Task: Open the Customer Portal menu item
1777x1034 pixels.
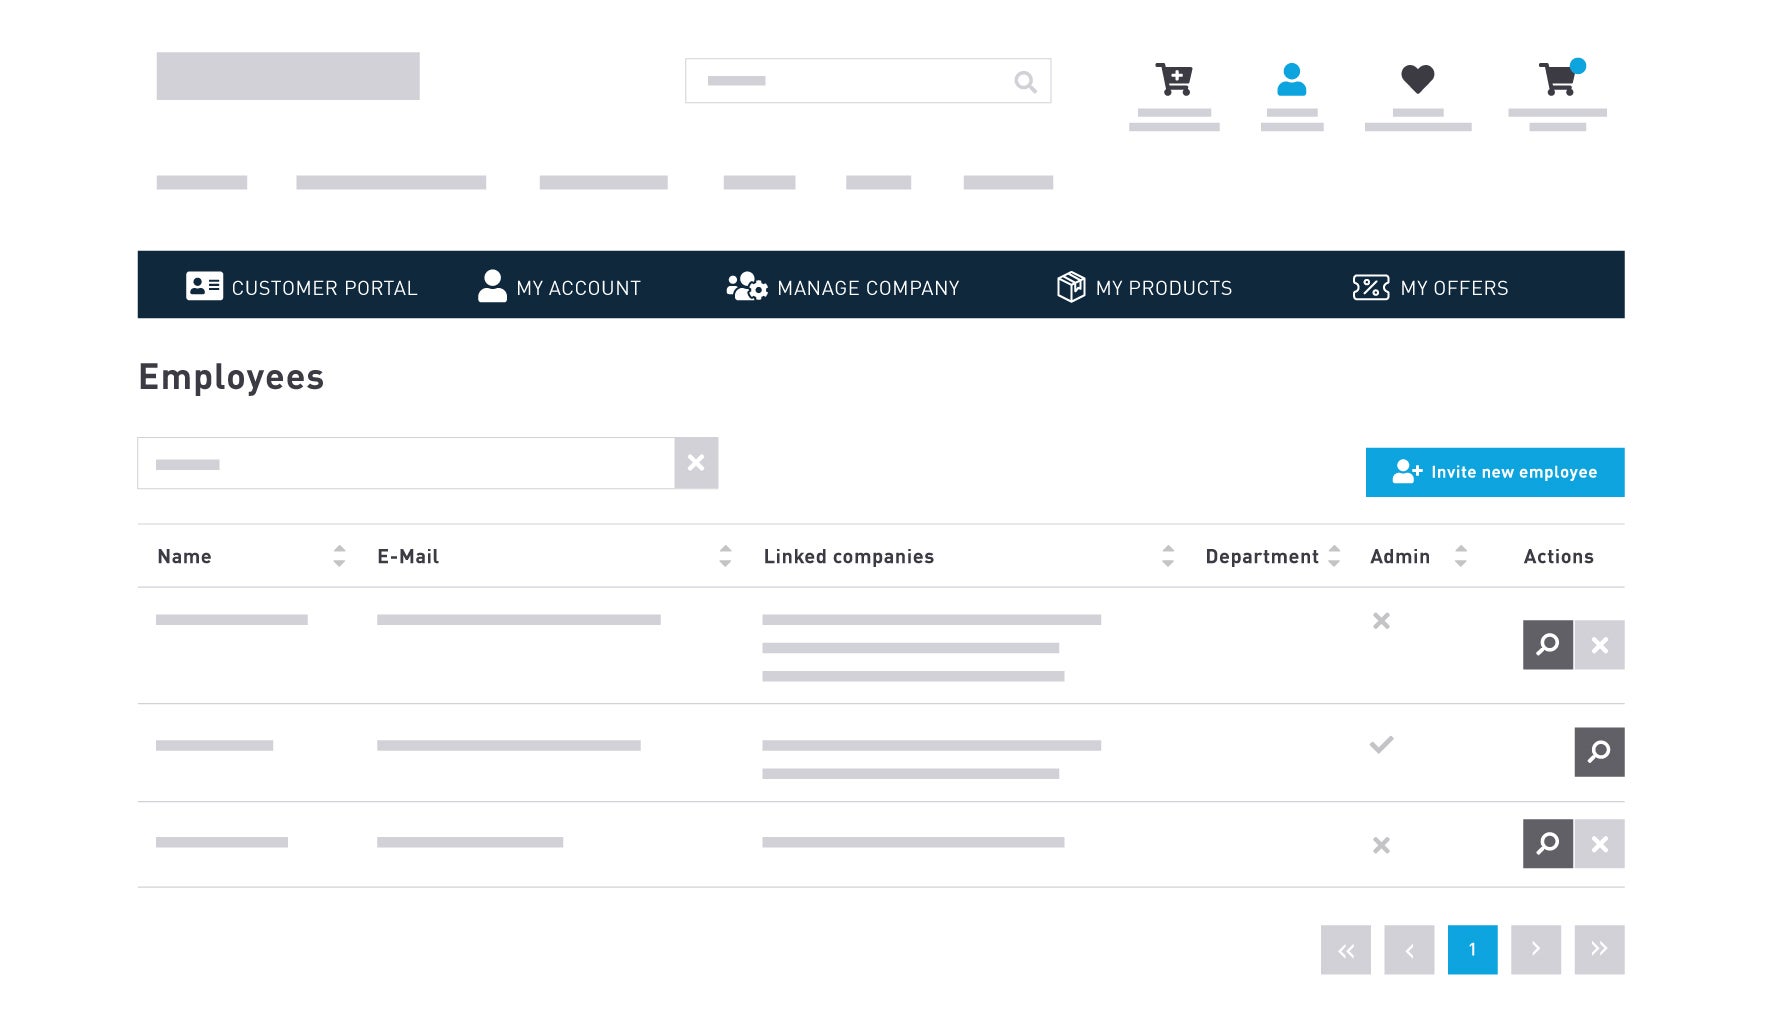Action: [x=301, y=287]
